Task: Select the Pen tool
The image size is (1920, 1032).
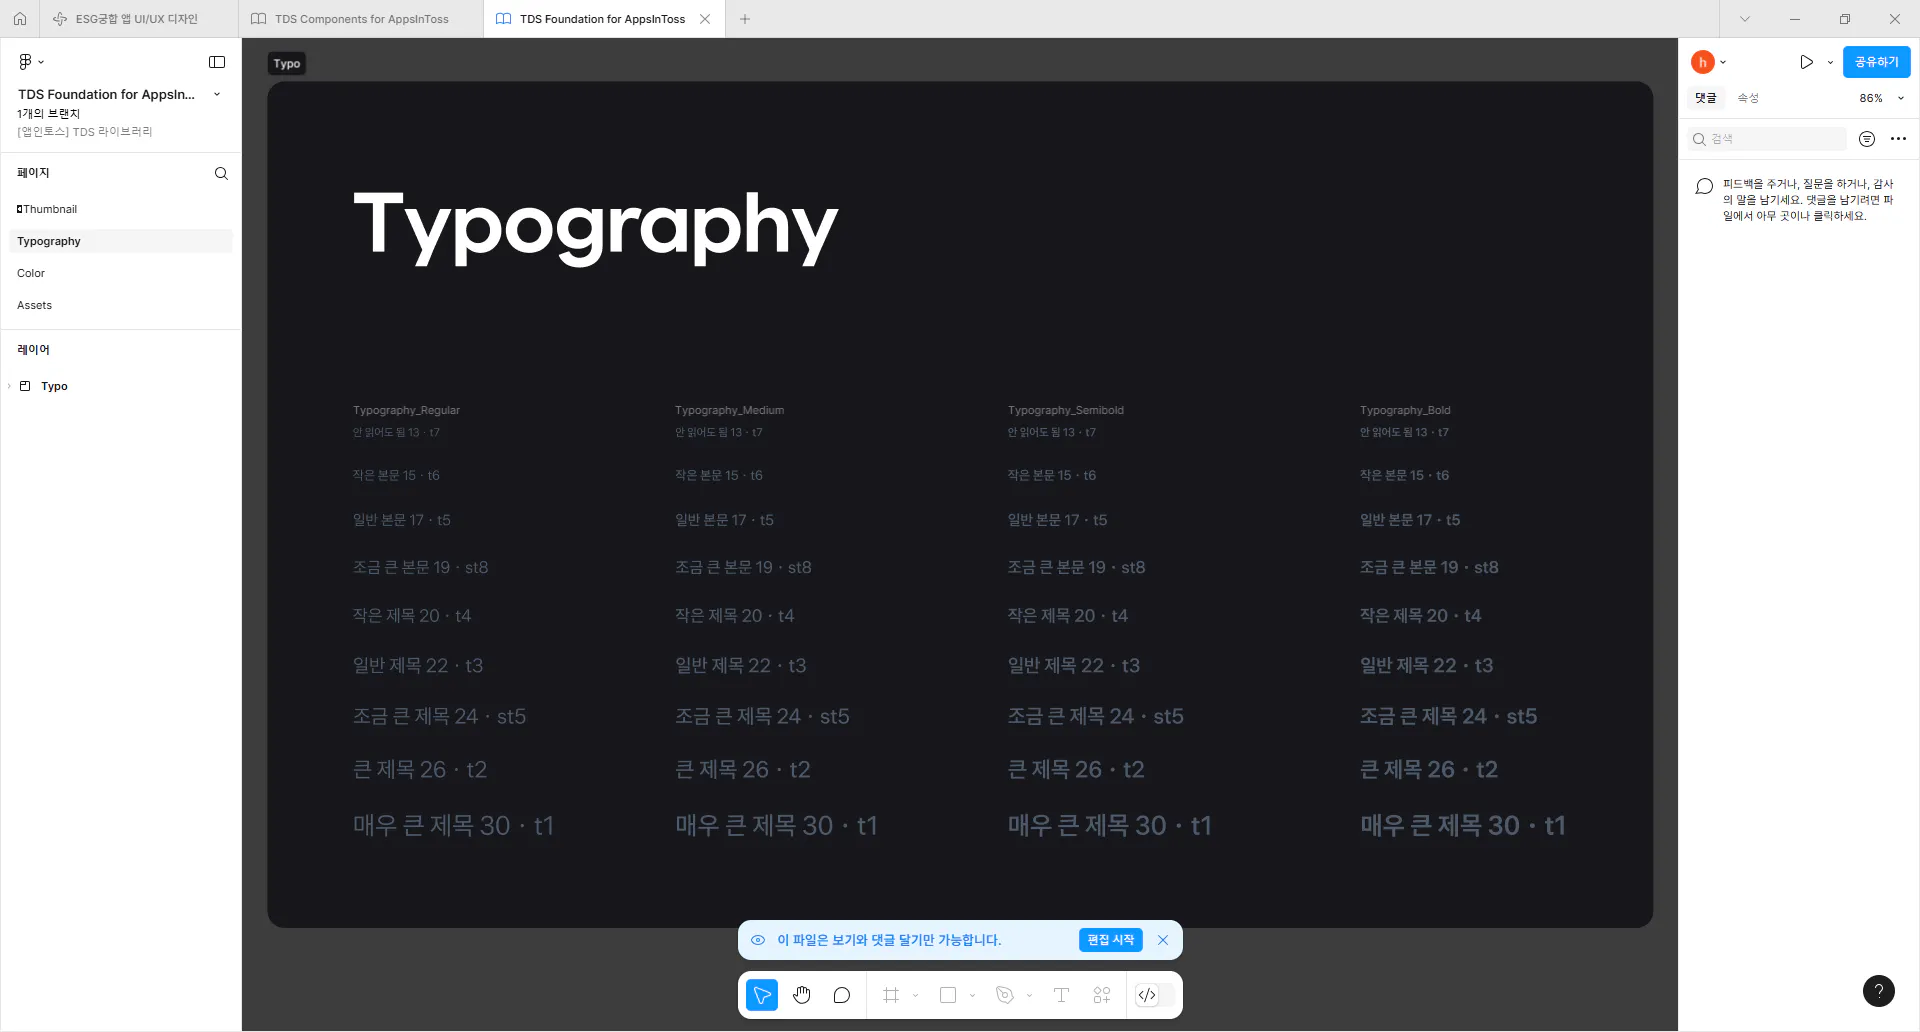Action: click(x=1005, y=995)
